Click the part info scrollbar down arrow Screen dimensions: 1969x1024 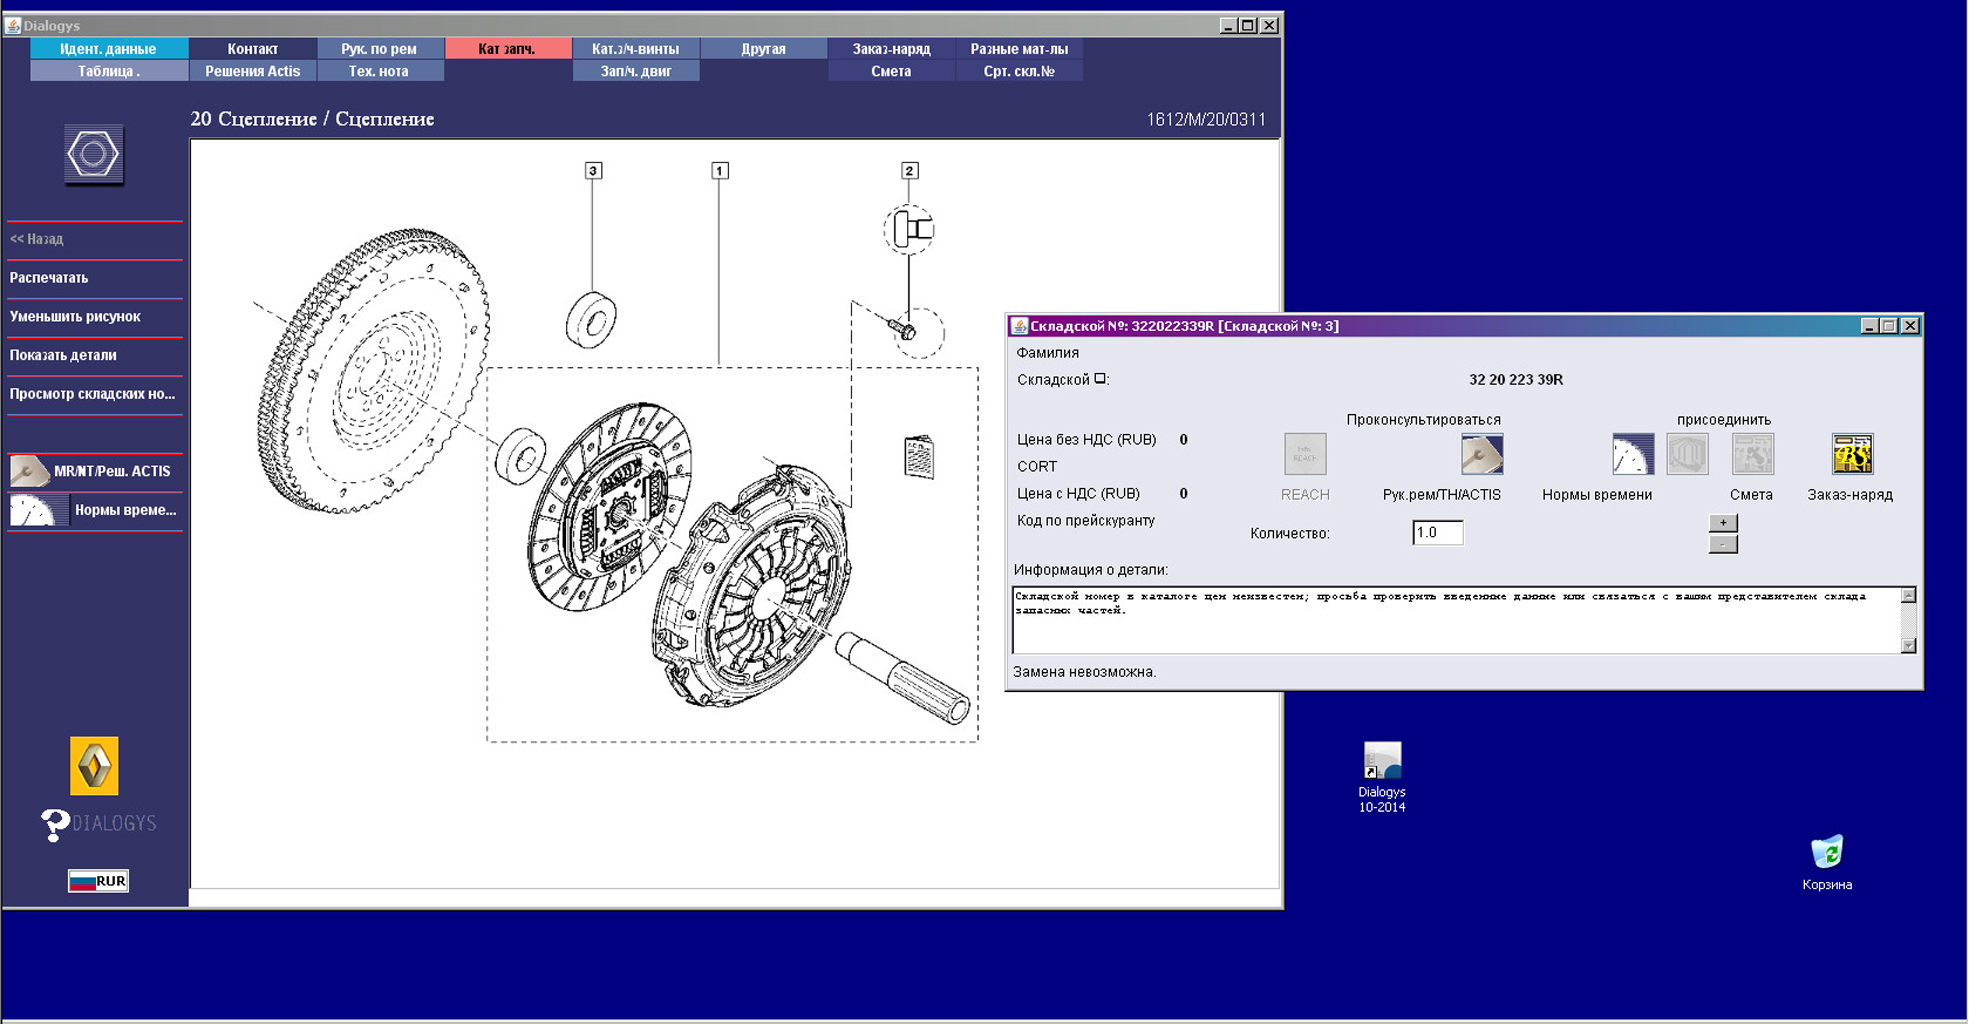pyautogui.click(x=1908, y=645)
